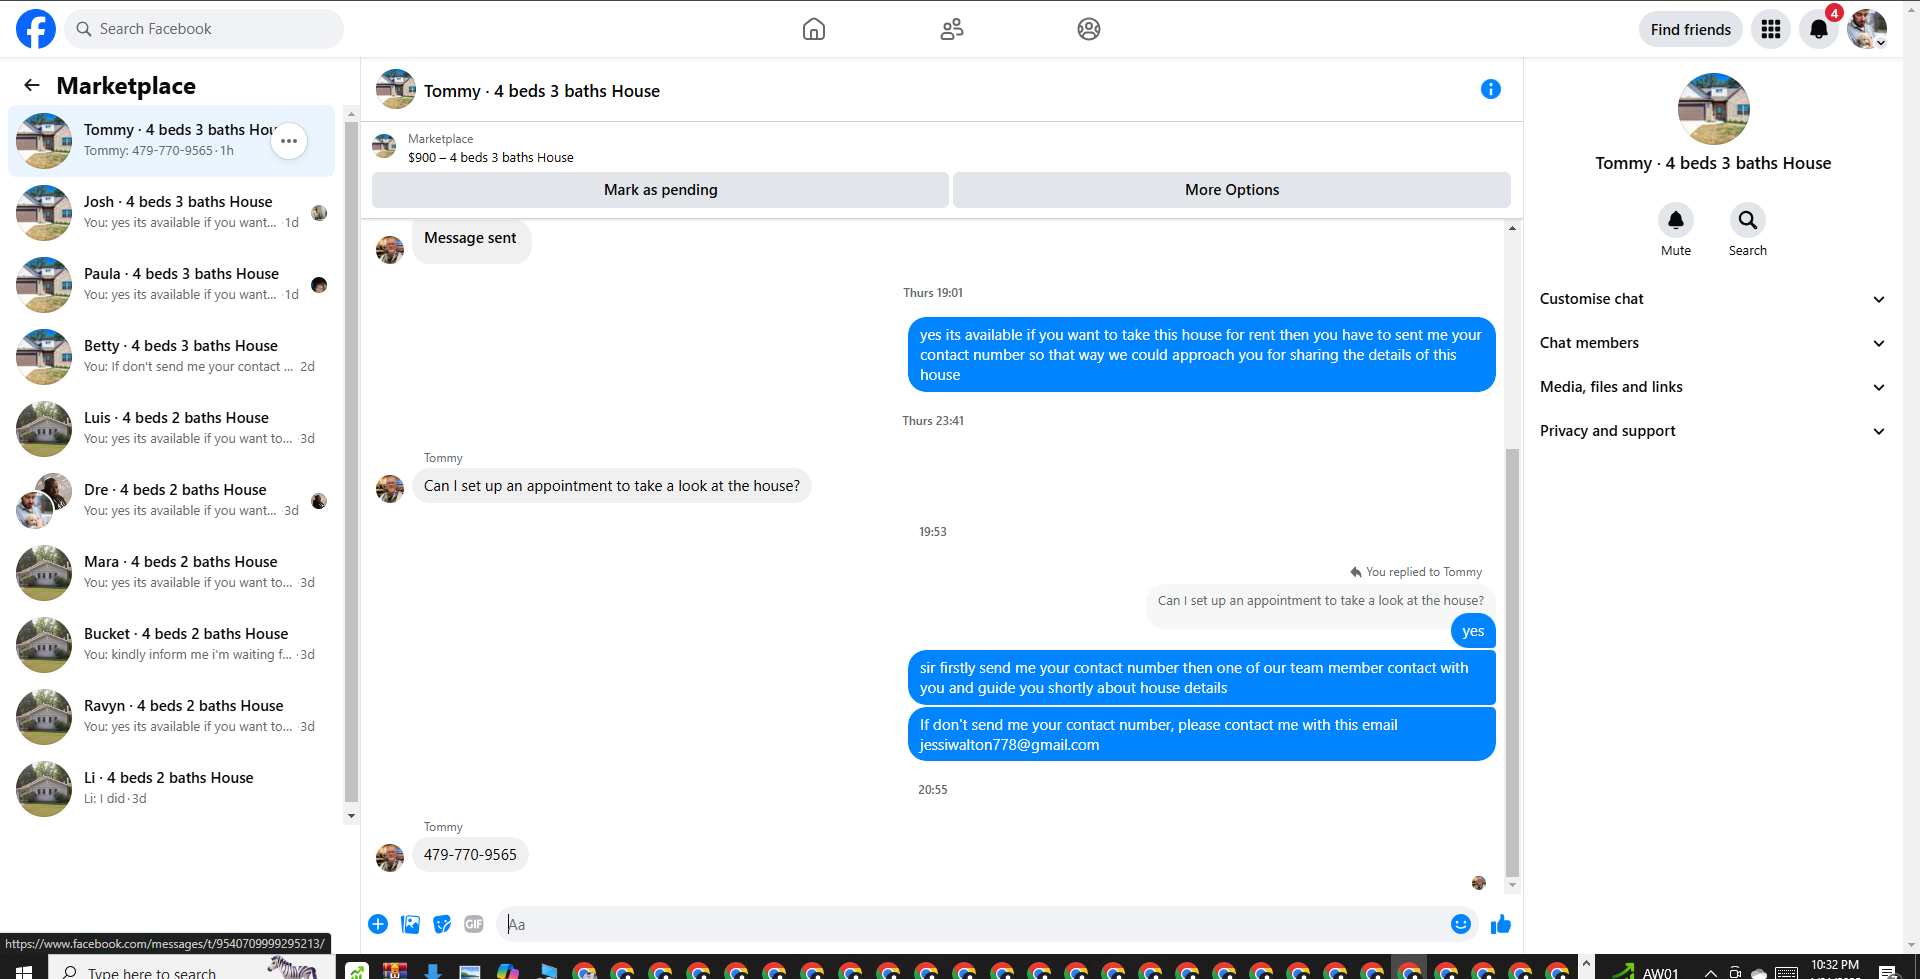Open Luis's 4 beds 2 baths conversation
Viewport: 1920px width, 979px height.
(x=172, y=429)
